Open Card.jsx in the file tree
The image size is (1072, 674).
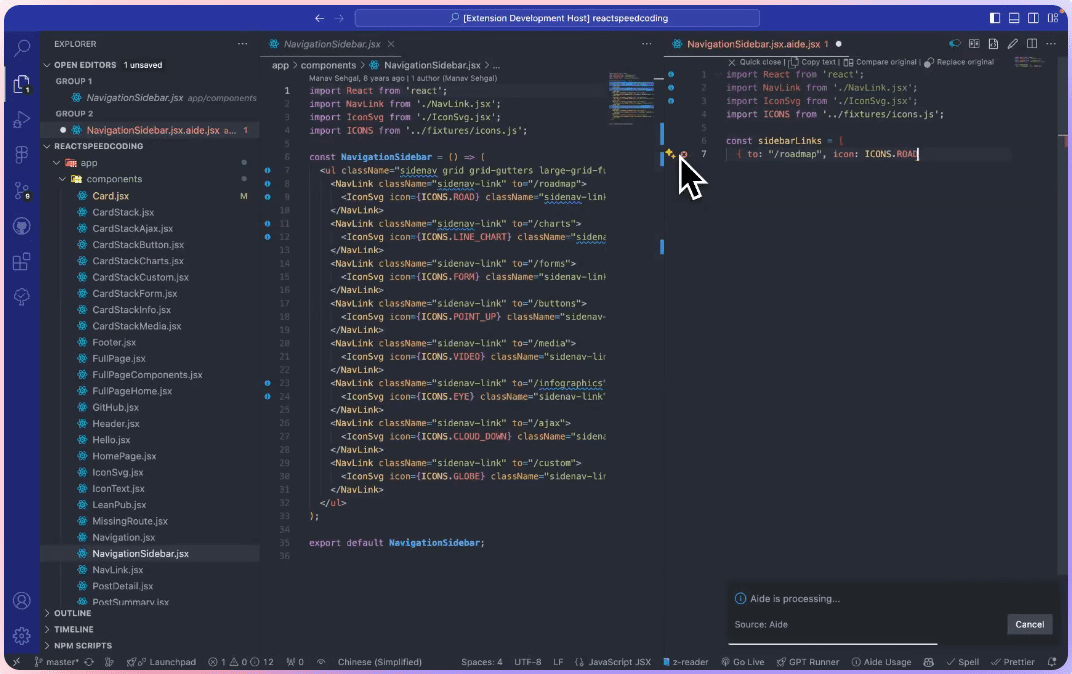(x=110, y=196)
